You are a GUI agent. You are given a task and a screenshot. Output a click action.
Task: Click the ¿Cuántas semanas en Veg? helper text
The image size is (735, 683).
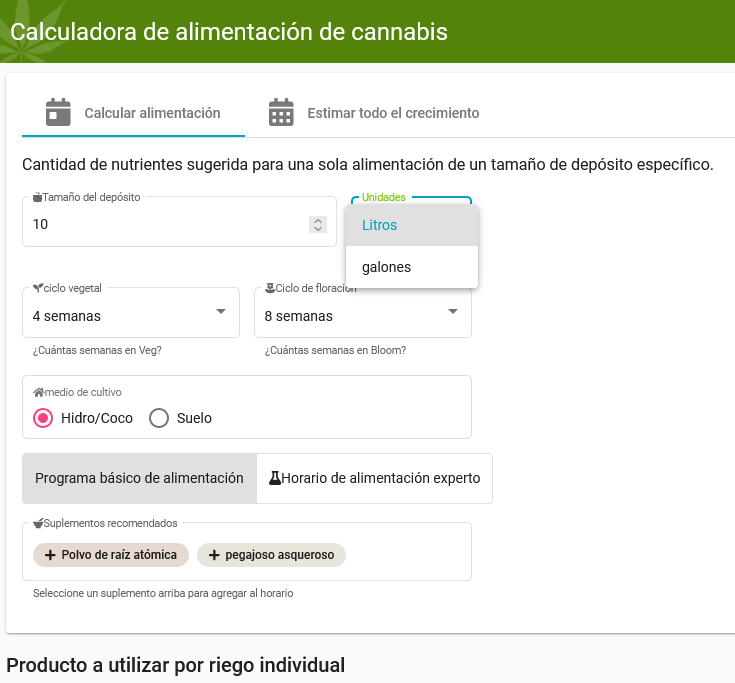(97, 350)
